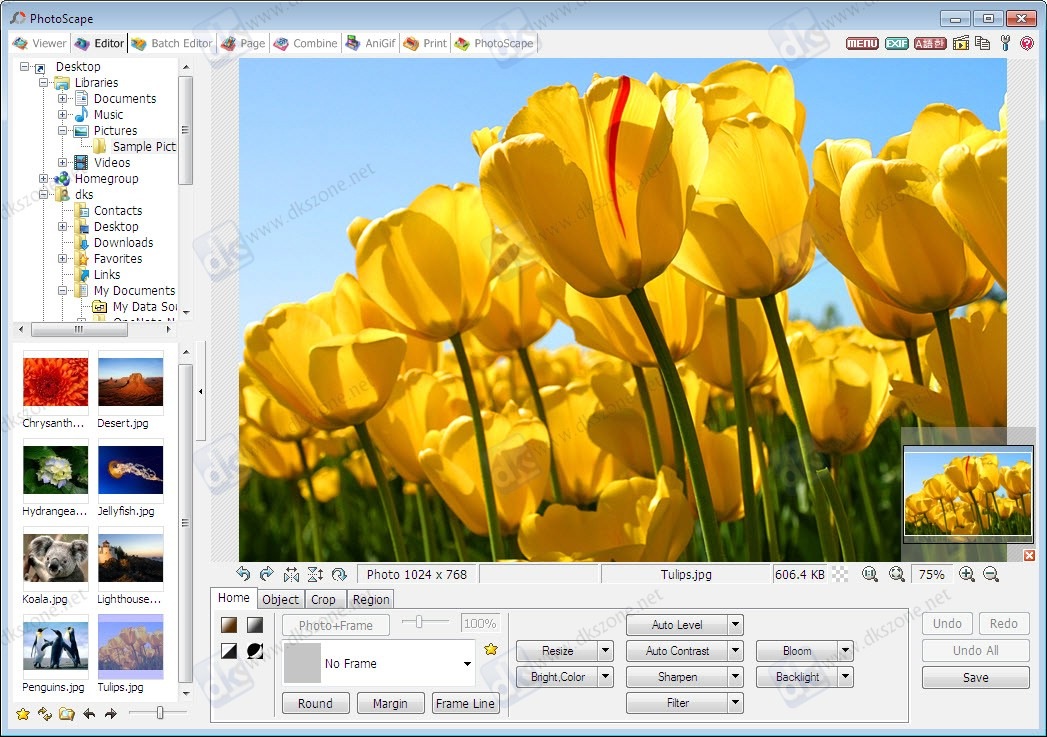The image size is (1047, 737).
Task: Click the yellow star beside No Frame
Action: tap(491, 649)
